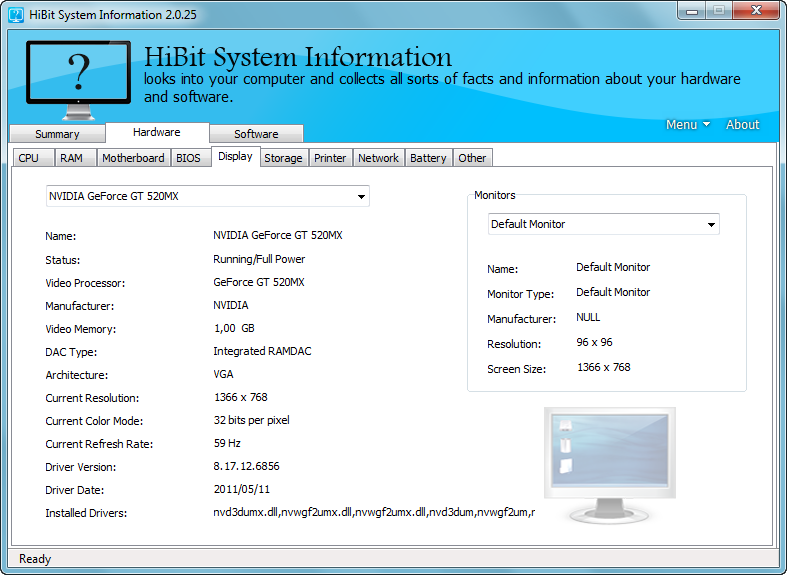The height and width of the screenshot is (575, 787).
Task: Click the Monitor Type value Default Monitor
Action: (613, 292)
